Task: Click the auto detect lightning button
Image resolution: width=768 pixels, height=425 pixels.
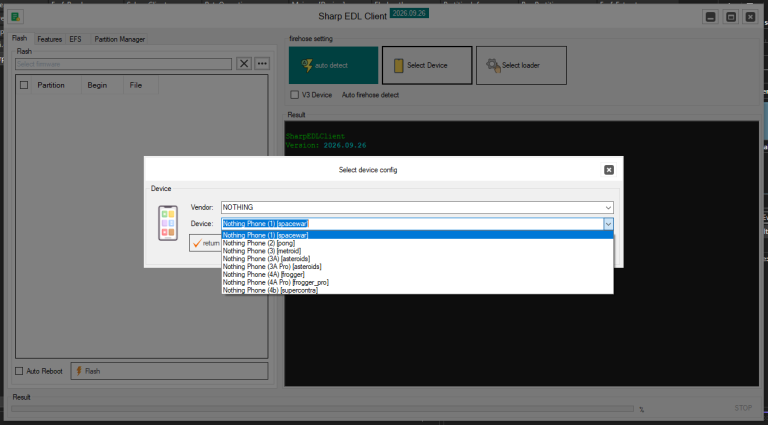Action: point(333,65)
